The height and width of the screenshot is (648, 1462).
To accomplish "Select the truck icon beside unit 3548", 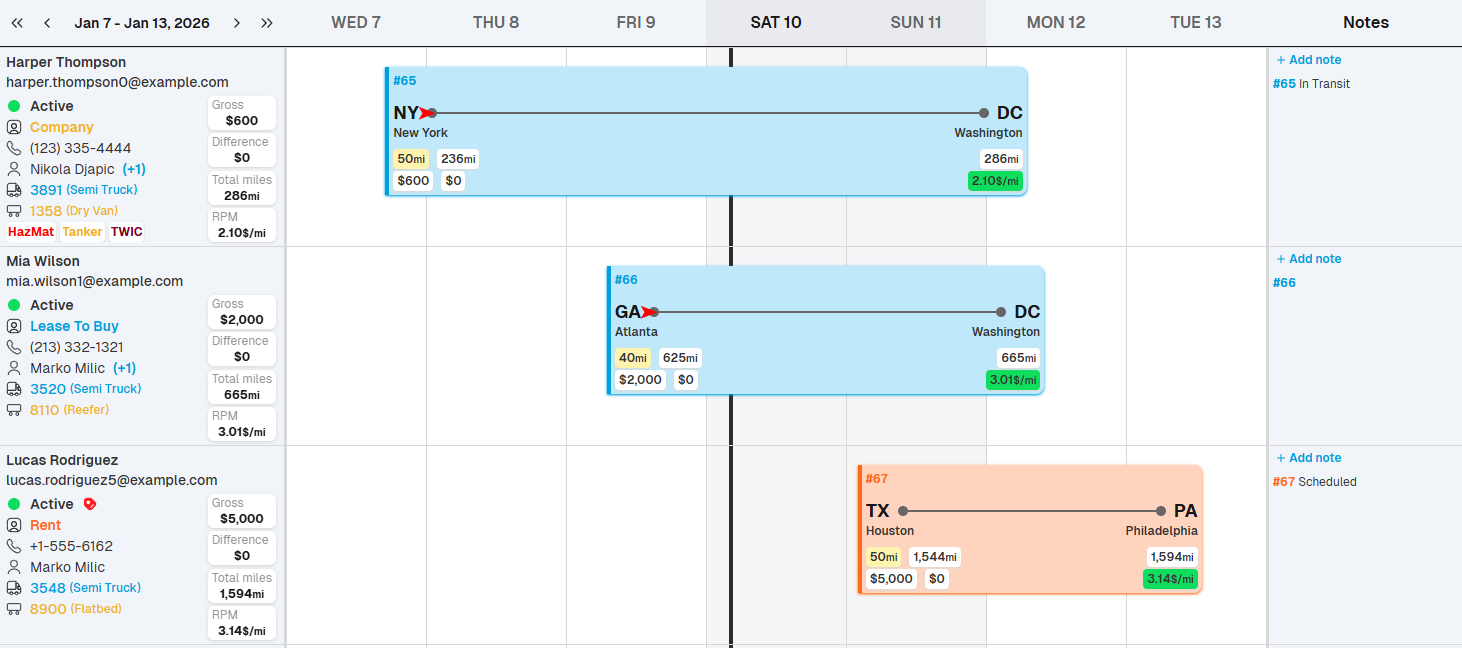I will pos(14,587).
